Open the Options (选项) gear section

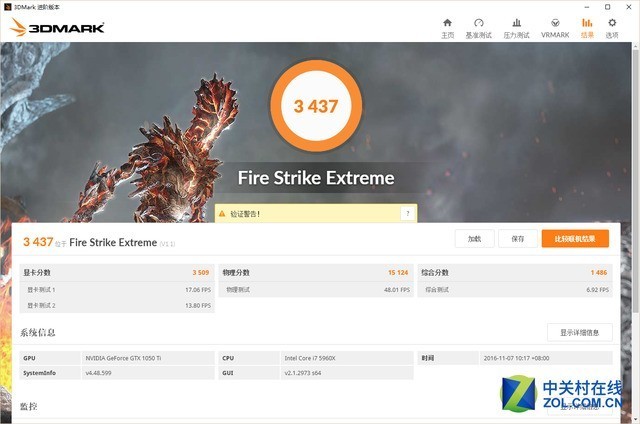(612, 28)
